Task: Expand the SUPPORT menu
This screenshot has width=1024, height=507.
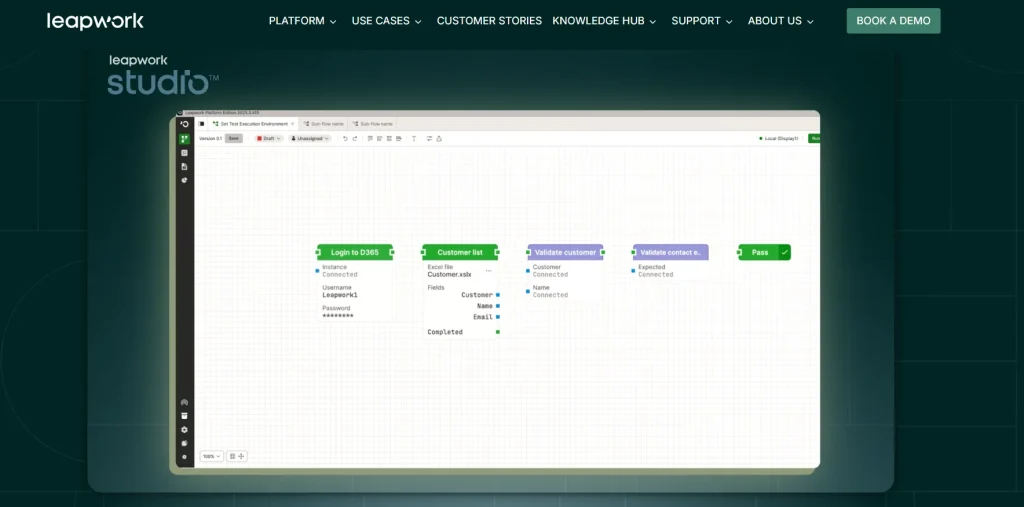Action: click(x=702, y=21)
